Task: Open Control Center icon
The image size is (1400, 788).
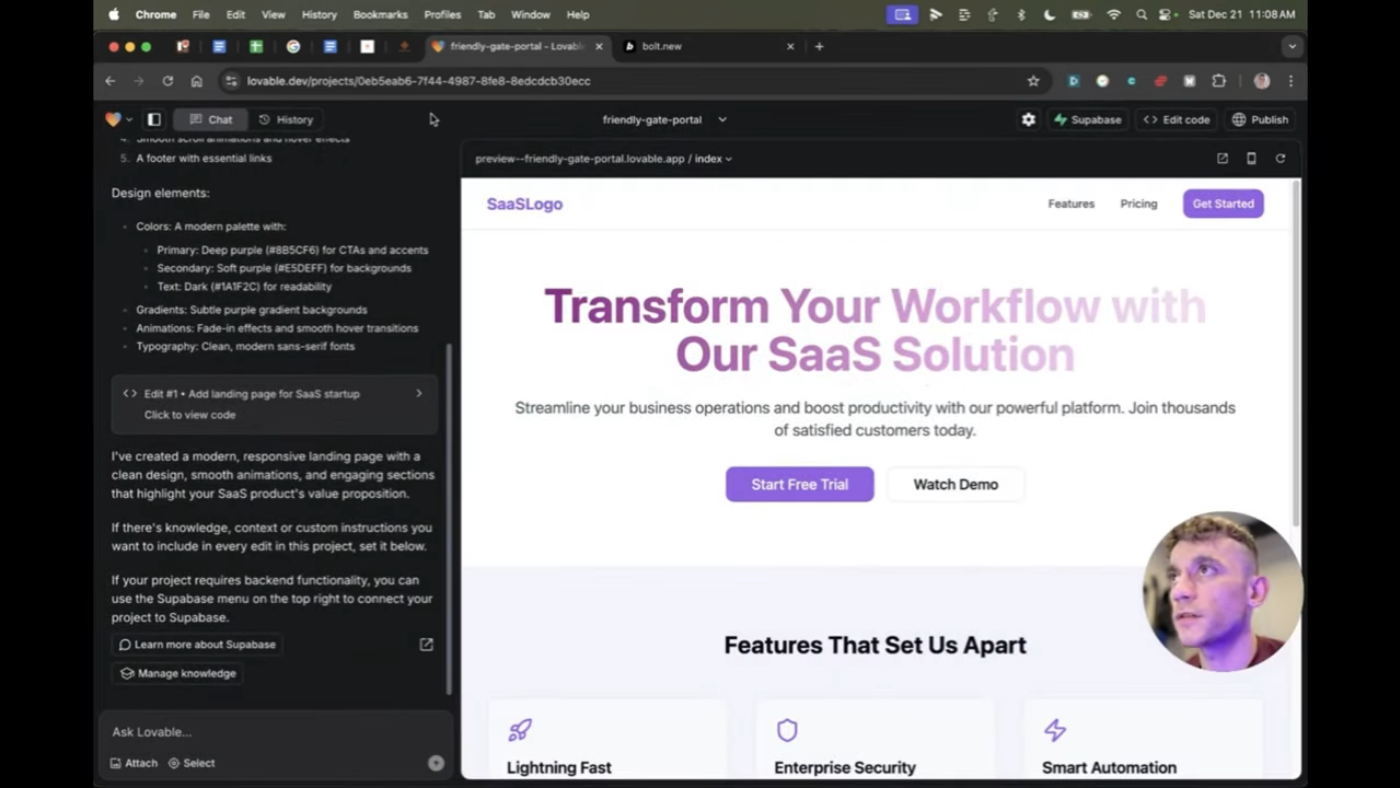Action: [x=1166, y=15]
